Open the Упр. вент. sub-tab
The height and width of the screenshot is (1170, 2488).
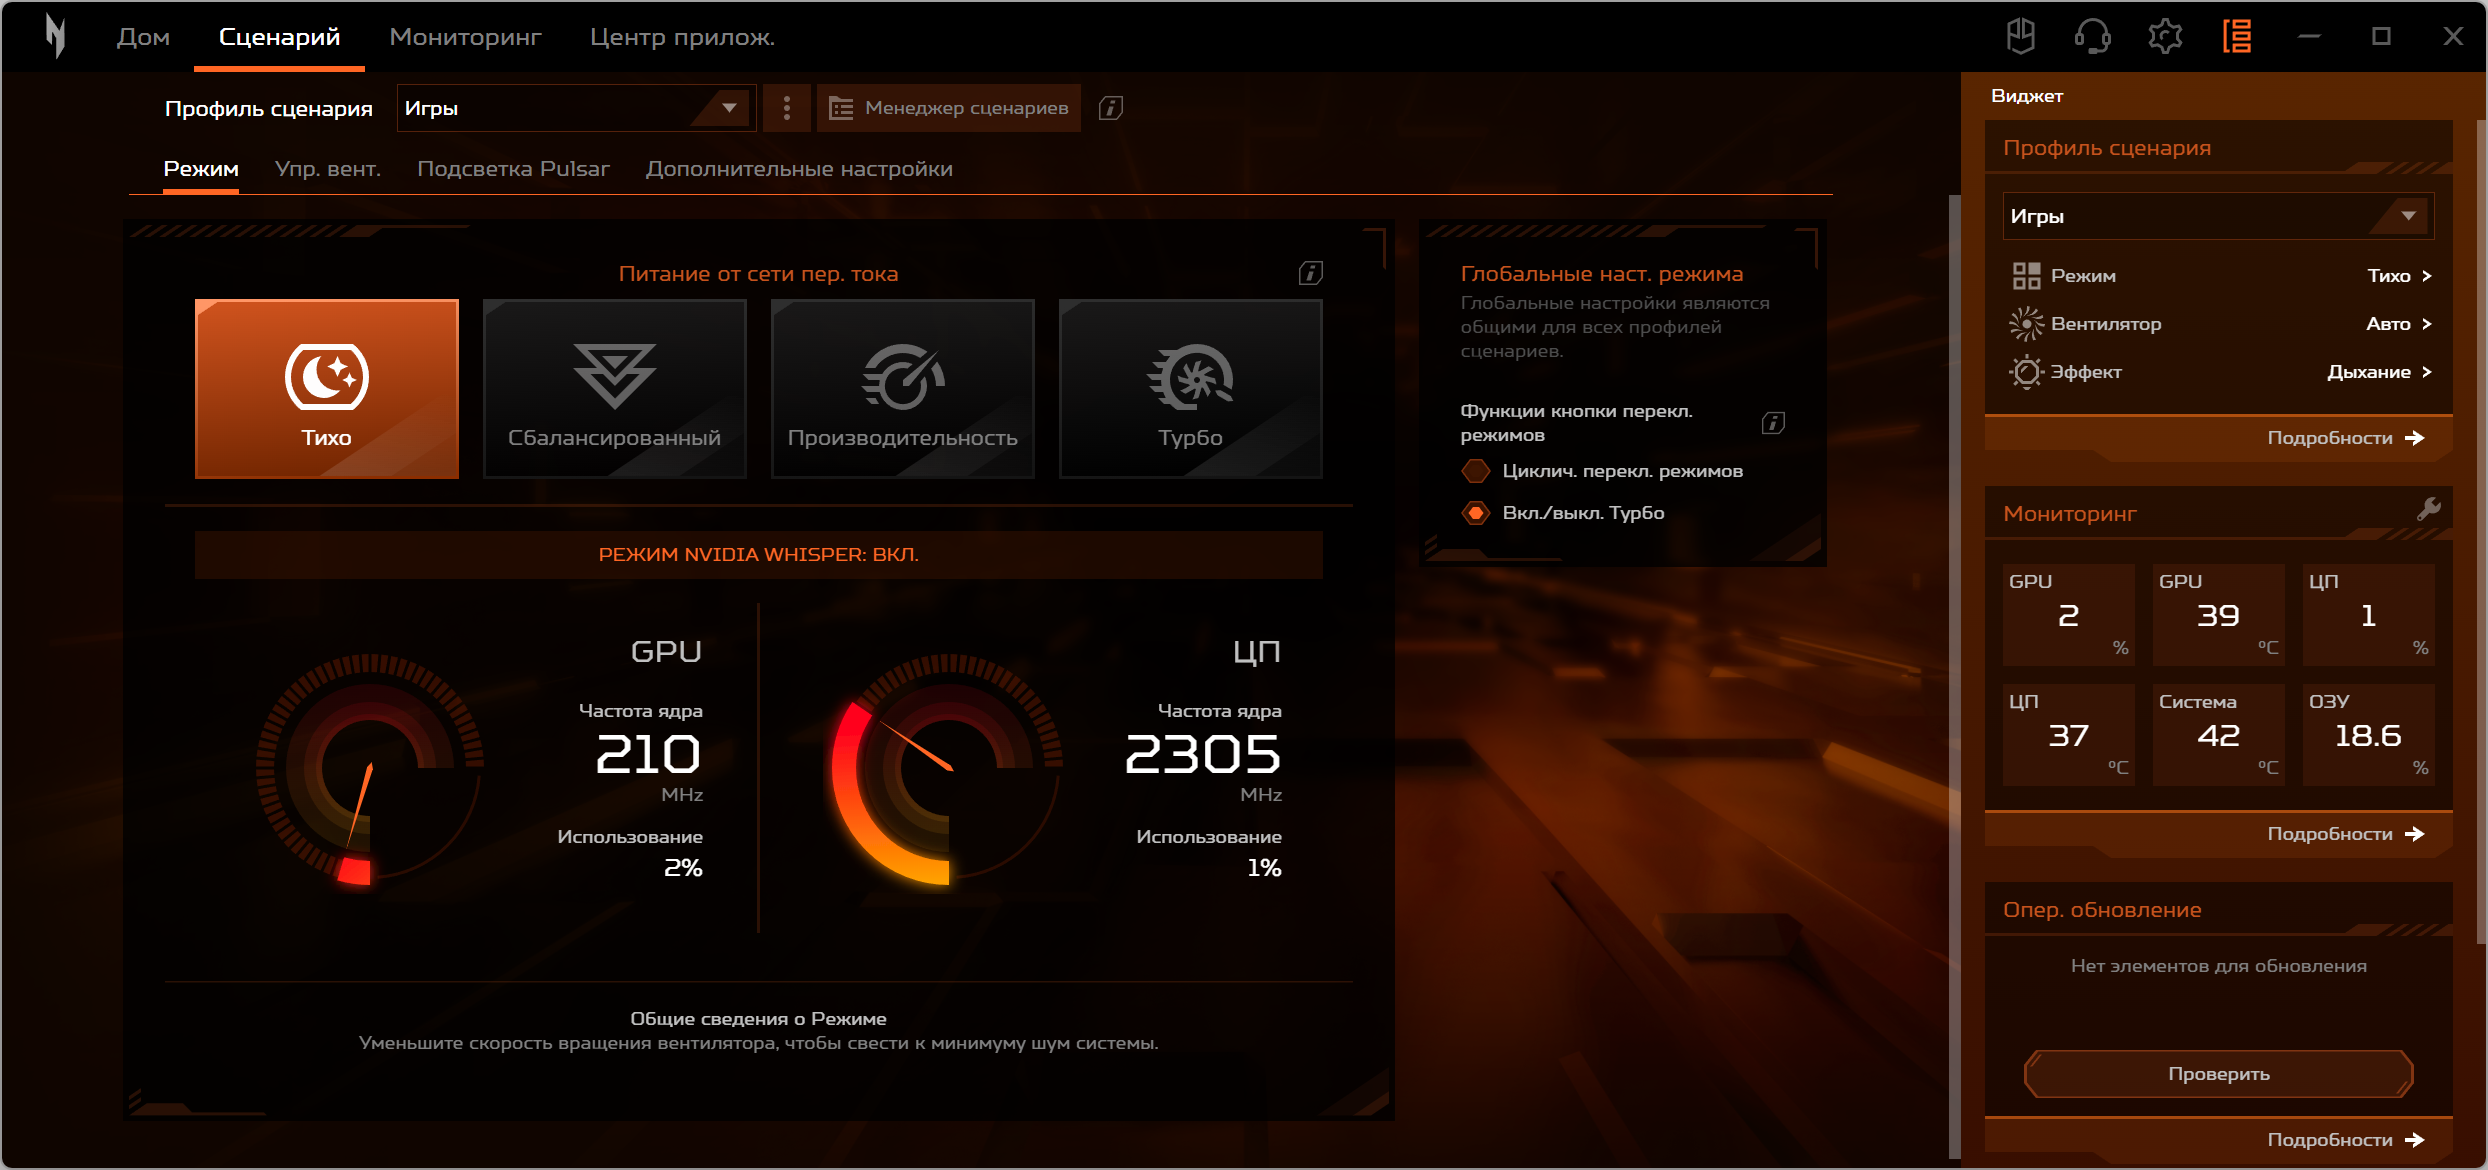point(328,169)
